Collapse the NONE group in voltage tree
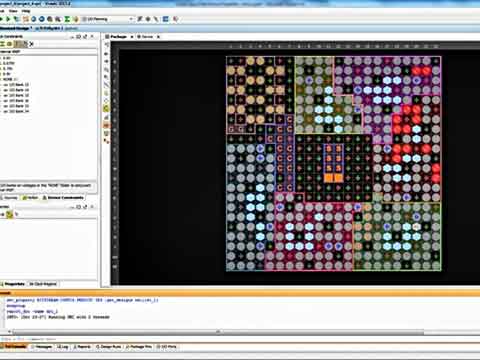The height and width of the screenshot is (360, 480). pos(1,79)
